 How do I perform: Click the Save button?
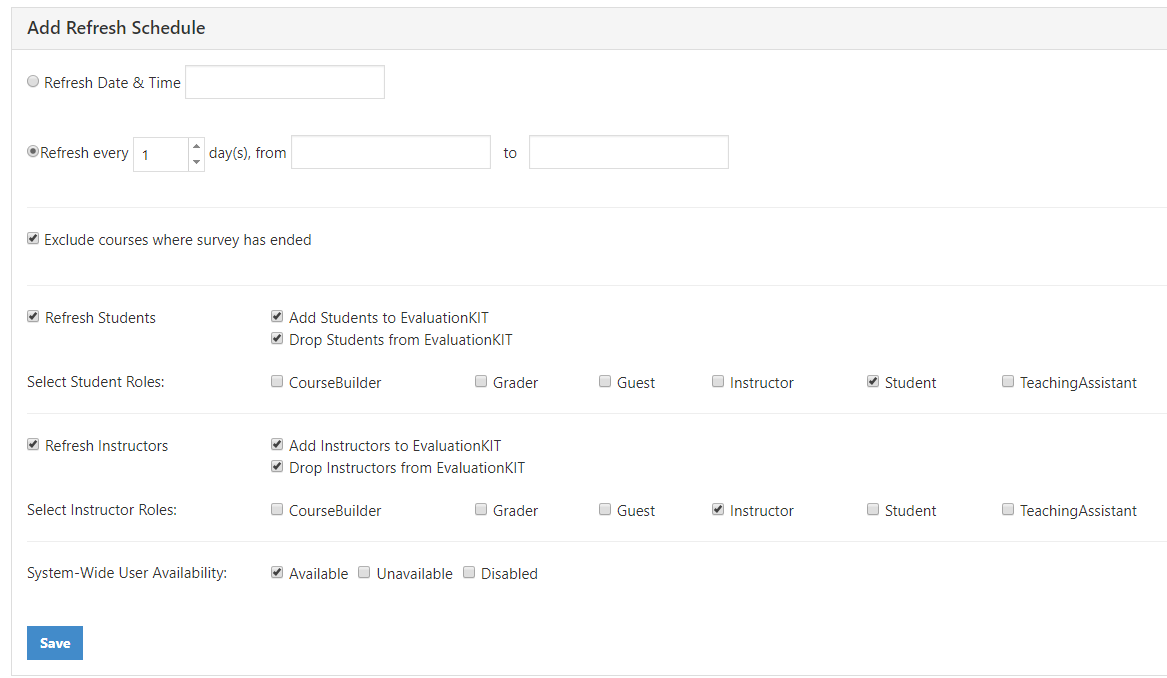(55, 643)
